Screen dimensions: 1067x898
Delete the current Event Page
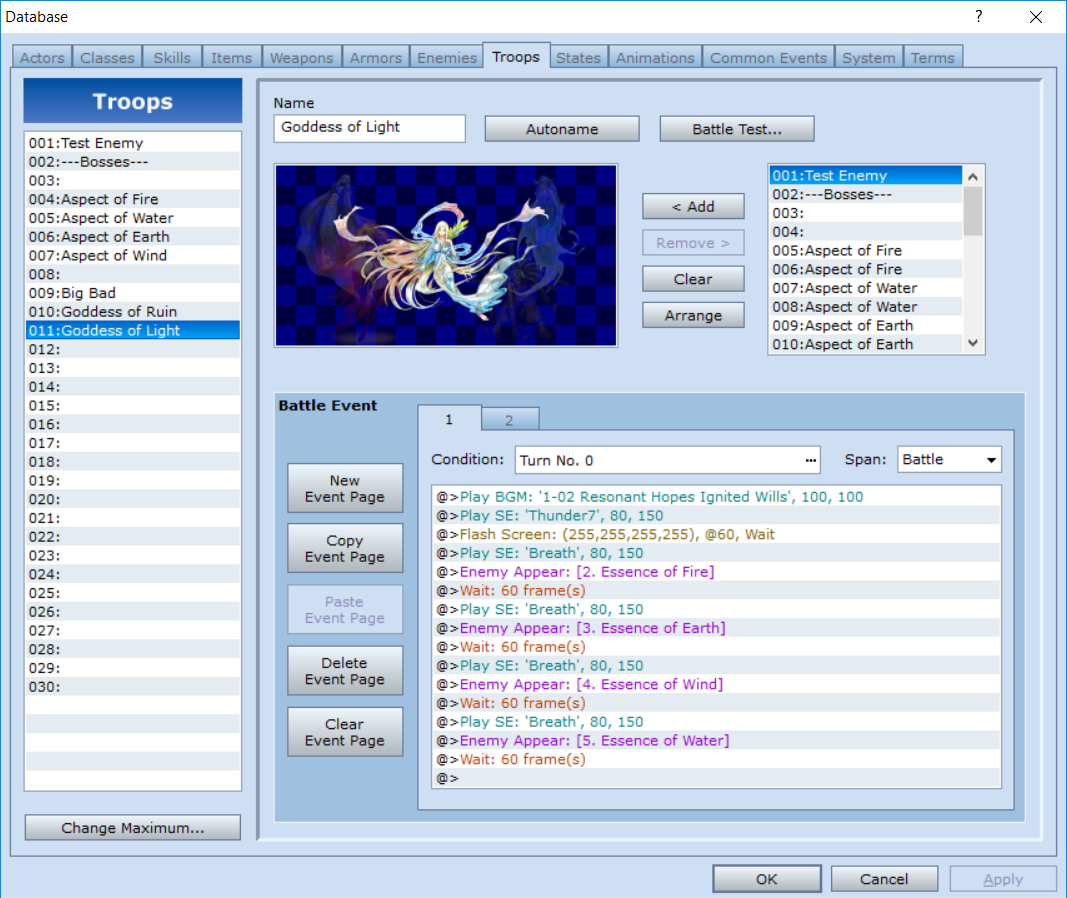tap(345, 671)
